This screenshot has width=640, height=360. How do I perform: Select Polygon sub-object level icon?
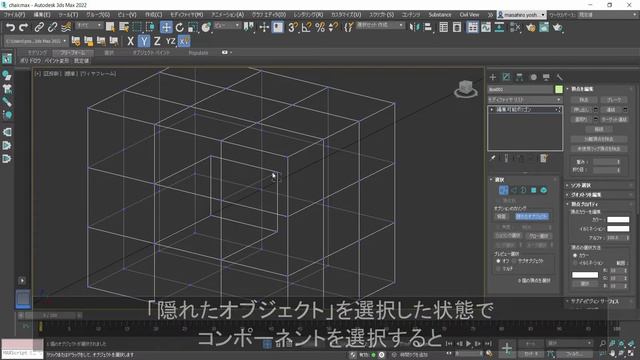533,190
